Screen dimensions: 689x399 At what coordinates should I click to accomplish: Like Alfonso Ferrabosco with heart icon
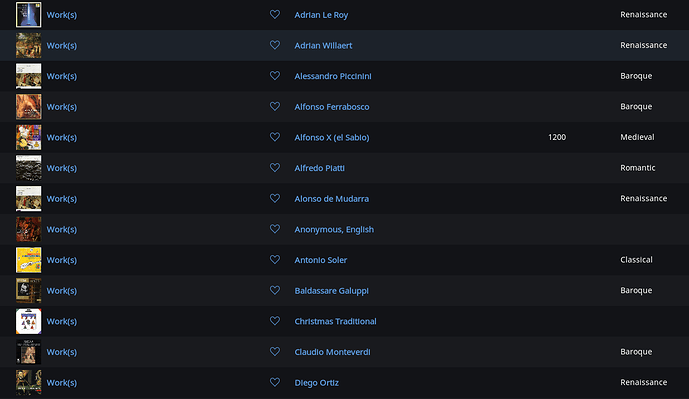[275, 106]
